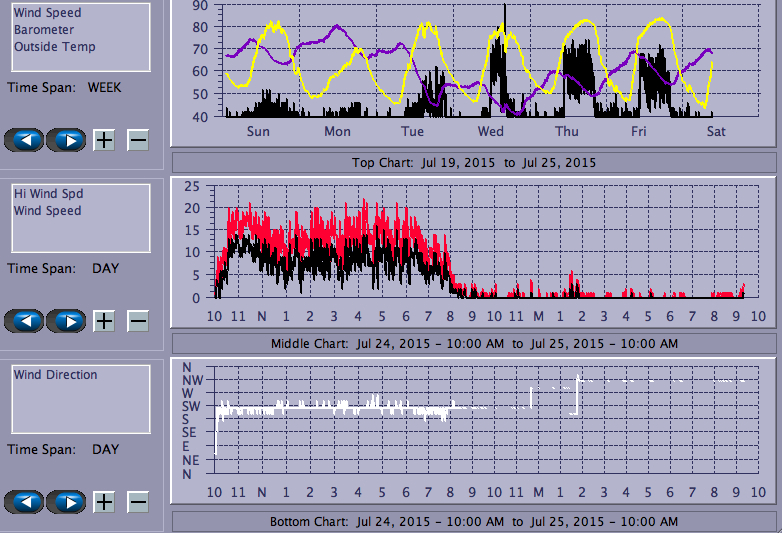Click minus button under the Wind Direction list
Viewport: 782px width, 533px height.
click(x=138, y=502)
